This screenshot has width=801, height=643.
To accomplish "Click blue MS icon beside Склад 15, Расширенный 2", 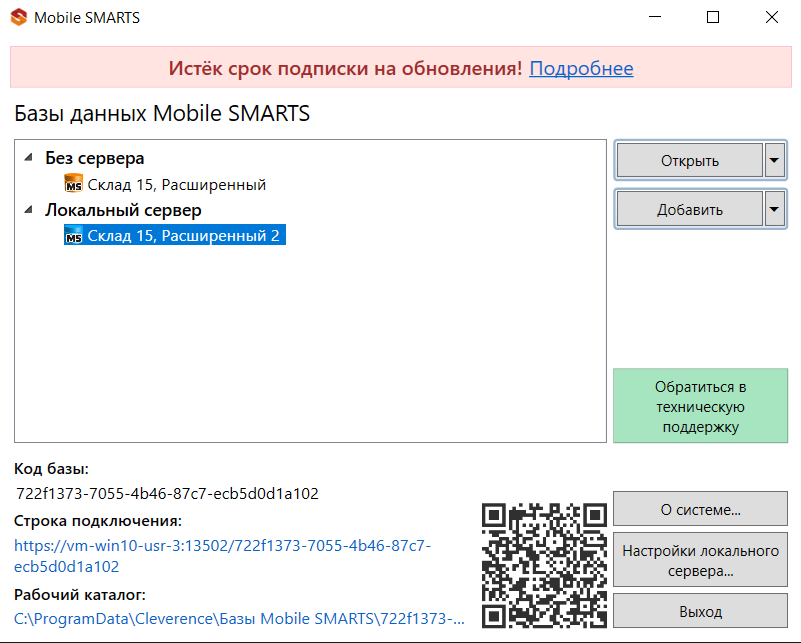I will pos(74,235).
